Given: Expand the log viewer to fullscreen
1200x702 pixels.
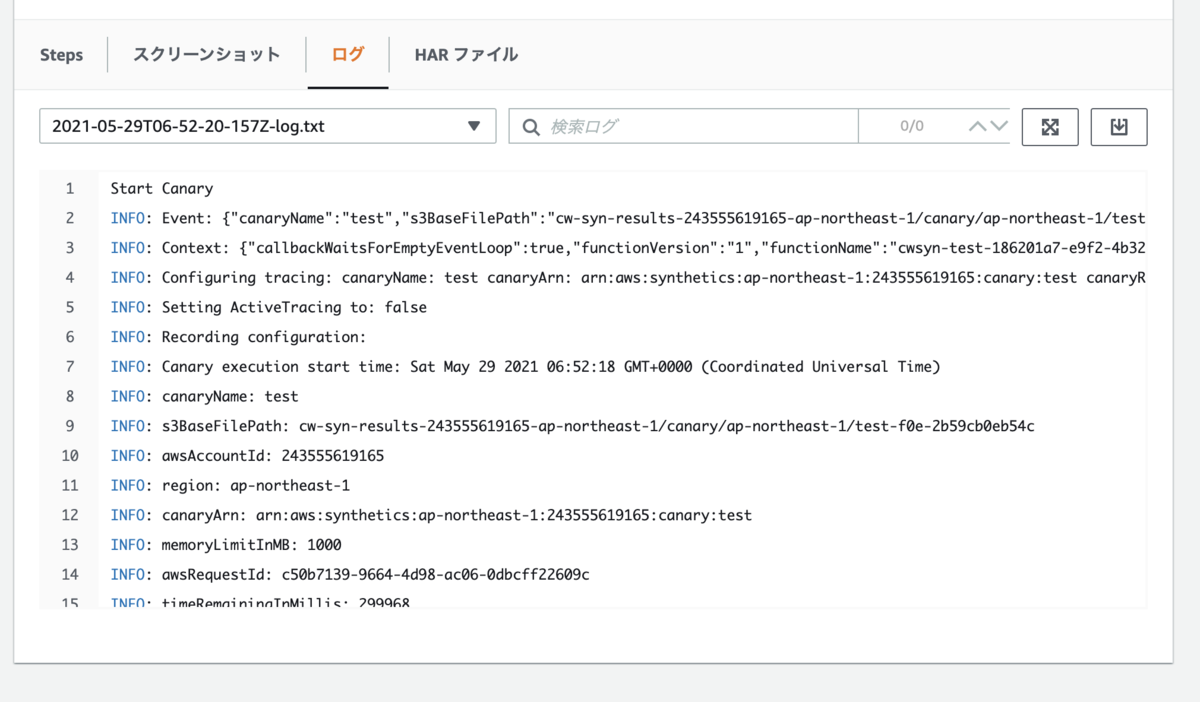Looking at the screenshot, I should (1050, 127).
